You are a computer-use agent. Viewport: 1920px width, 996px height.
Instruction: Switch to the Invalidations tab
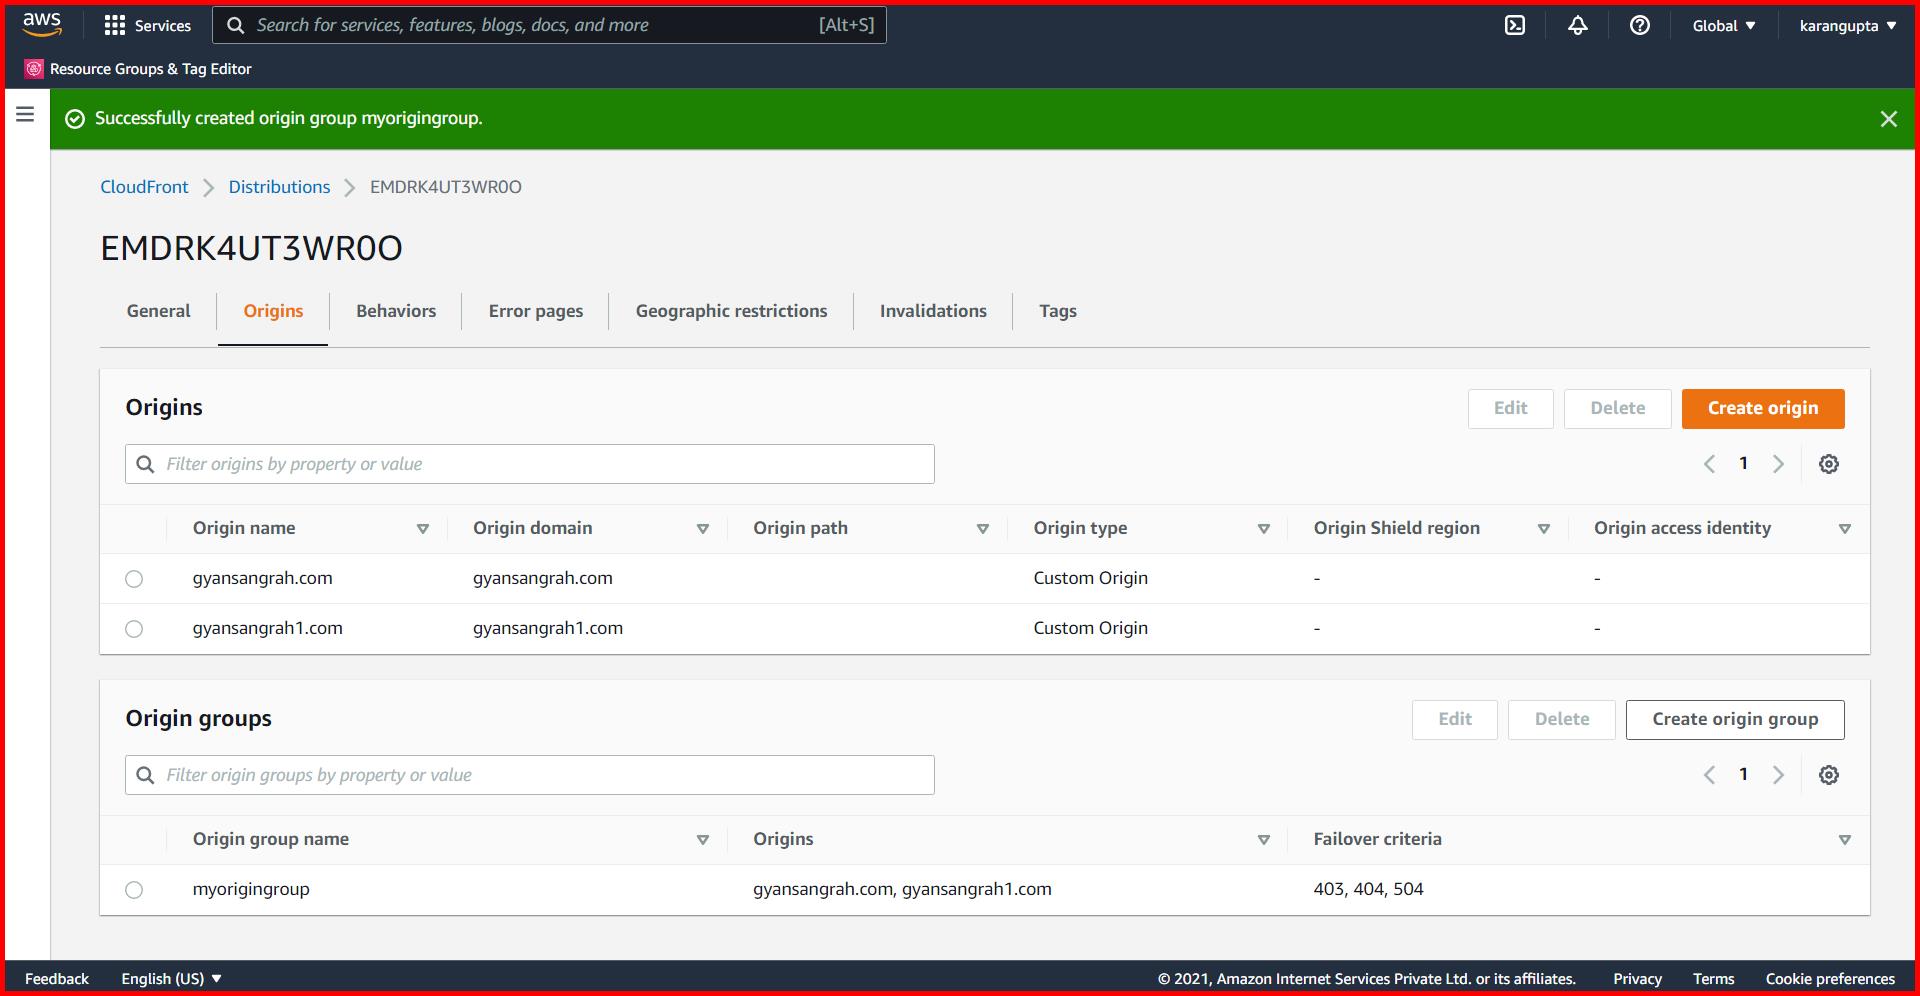[932, 311]
